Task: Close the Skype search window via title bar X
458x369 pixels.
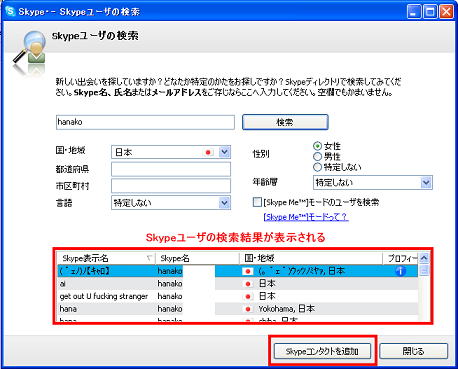Action: pos(446,12)
